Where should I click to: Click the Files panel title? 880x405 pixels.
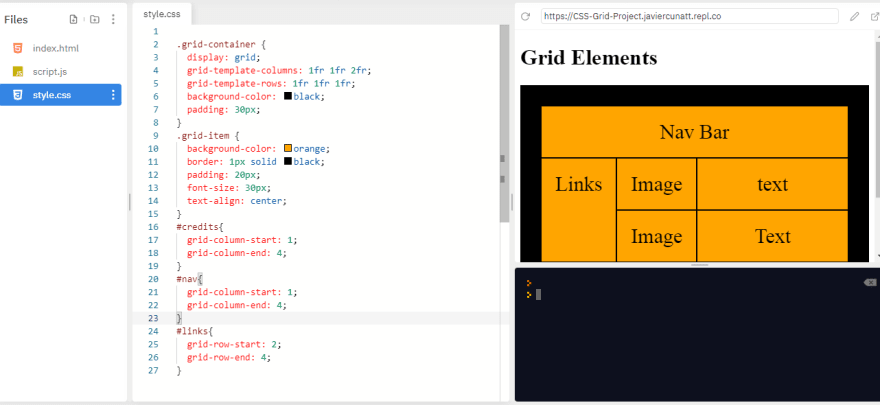point(16,20)
